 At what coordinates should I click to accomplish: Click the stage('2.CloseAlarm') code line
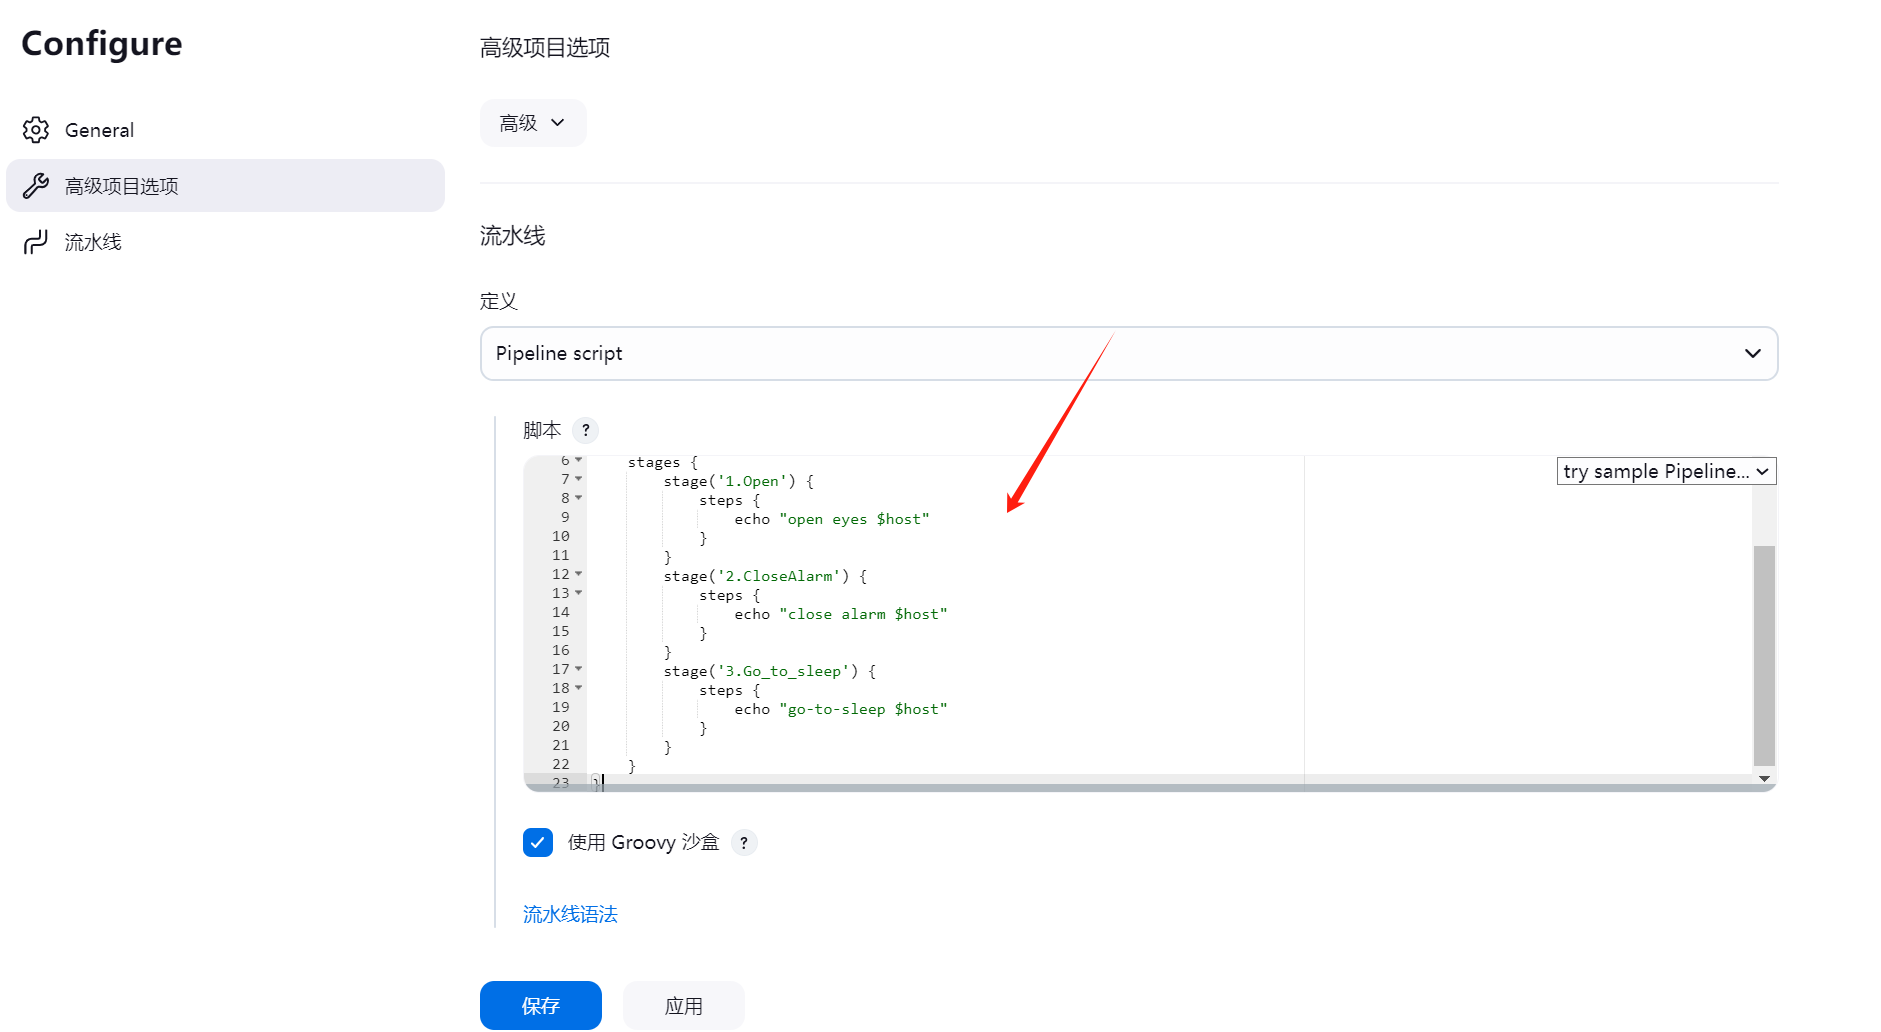click(x=766, y=576)
